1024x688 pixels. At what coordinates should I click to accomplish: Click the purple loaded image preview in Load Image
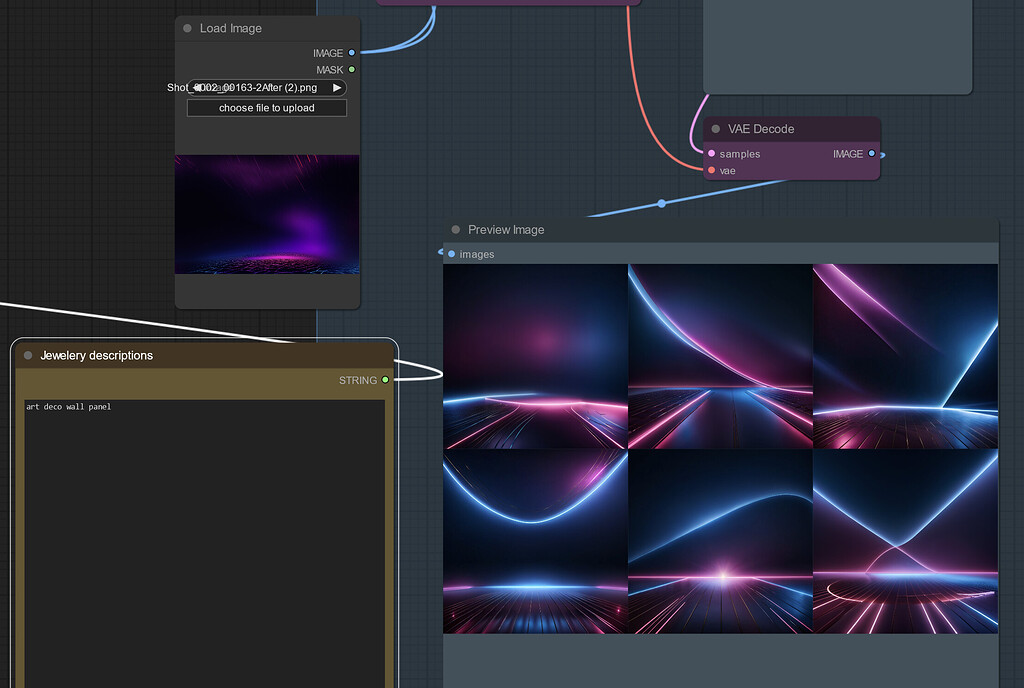[266, 215]
